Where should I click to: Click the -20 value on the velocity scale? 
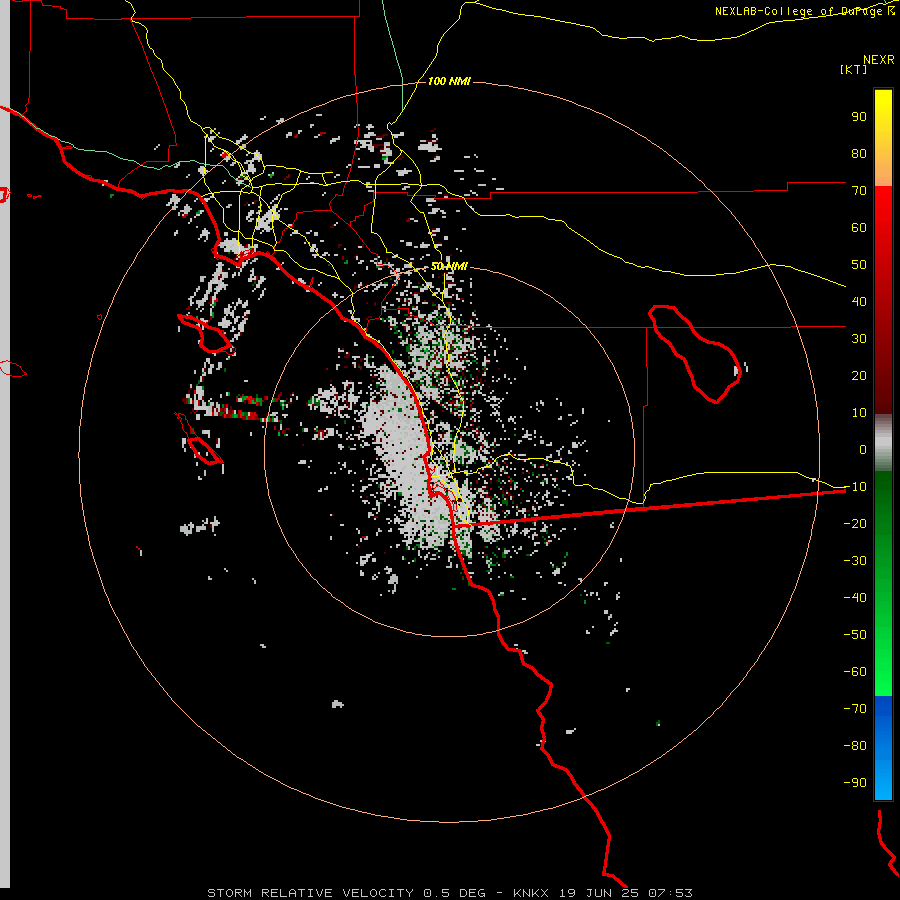855,523
